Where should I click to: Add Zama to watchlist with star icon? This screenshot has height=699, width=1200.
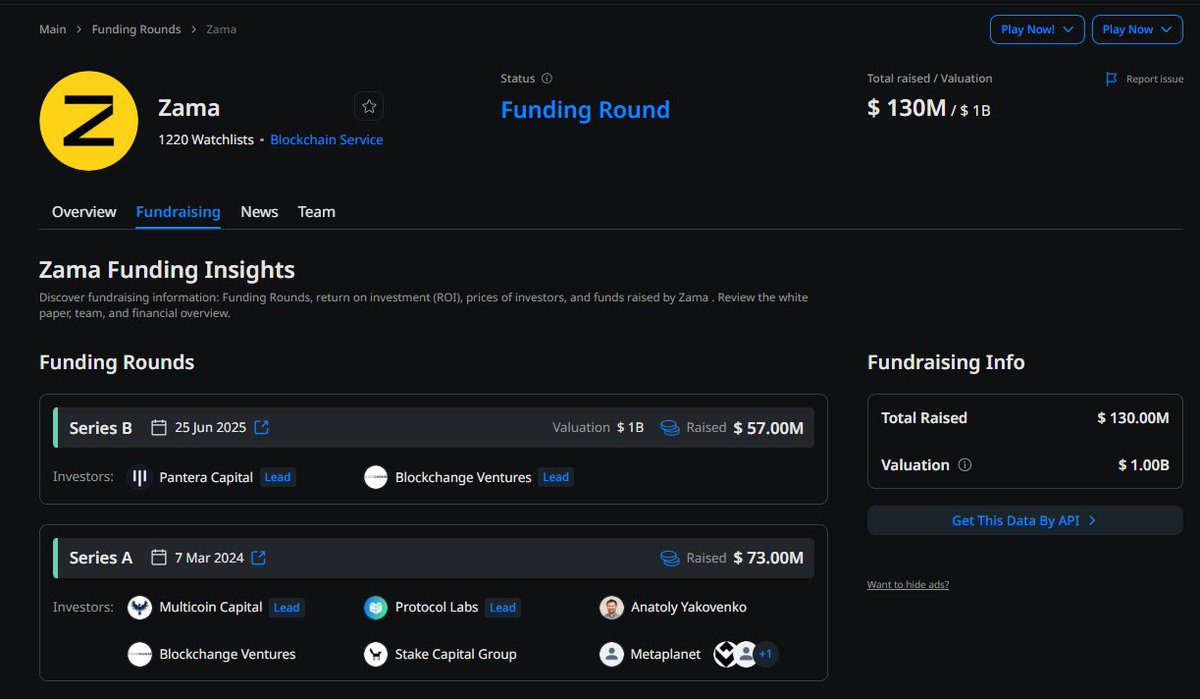pyautogui.click(x=369, y=106)
